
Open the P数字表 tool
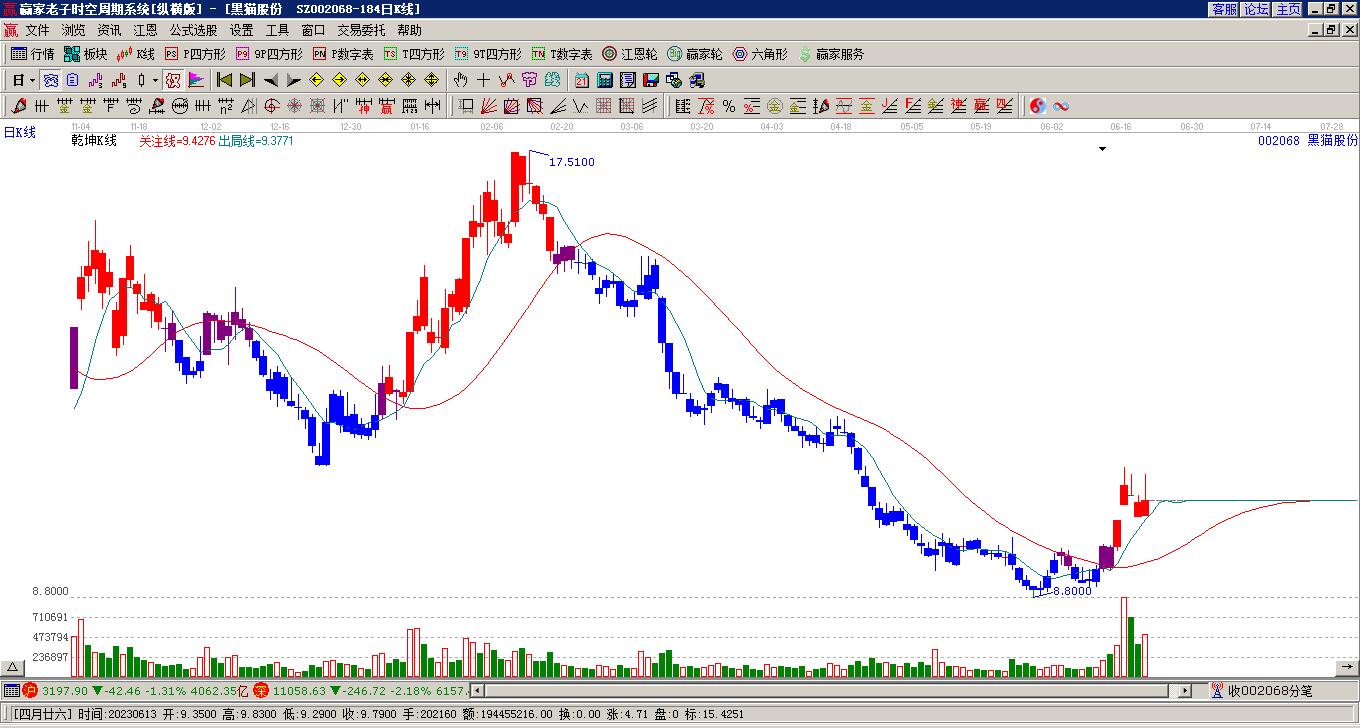coord(343,54)
